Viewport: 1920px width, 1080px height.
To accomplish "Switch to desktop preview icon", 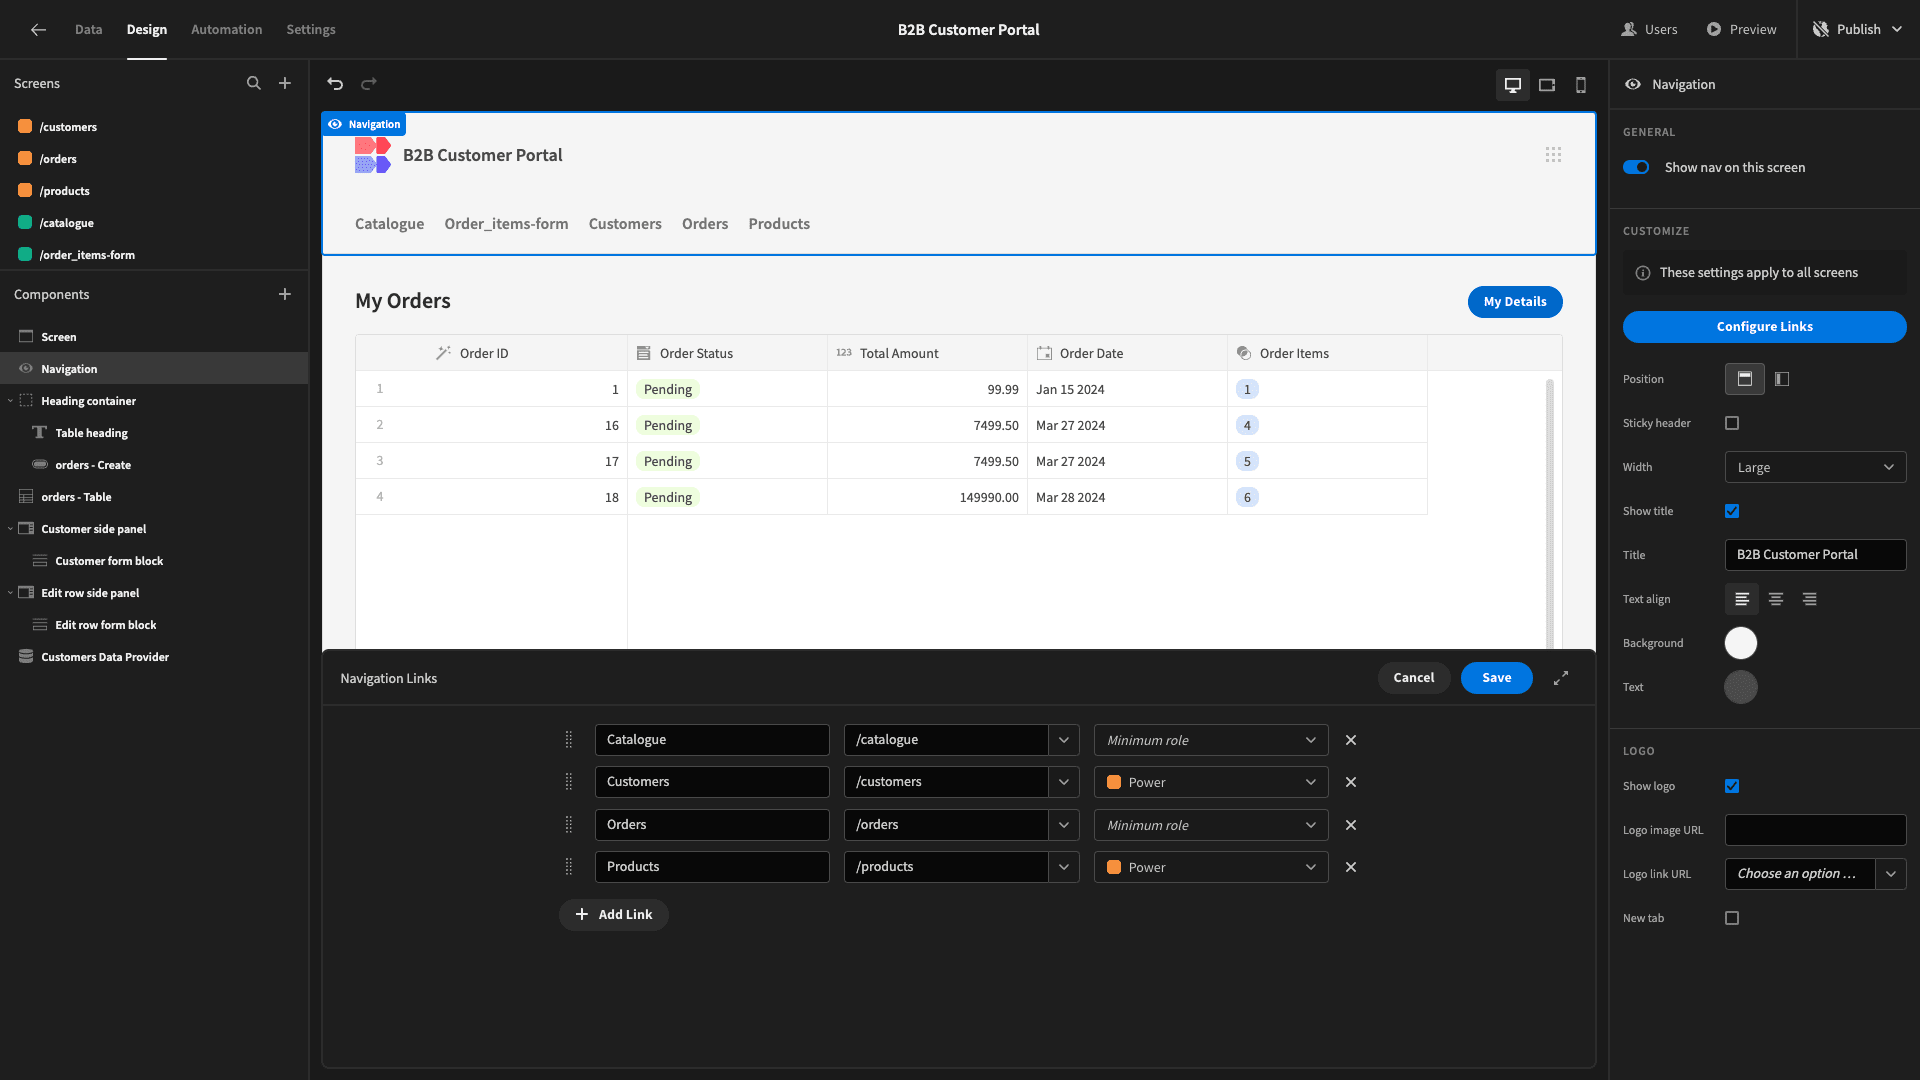I will [x=1513, y=85].
